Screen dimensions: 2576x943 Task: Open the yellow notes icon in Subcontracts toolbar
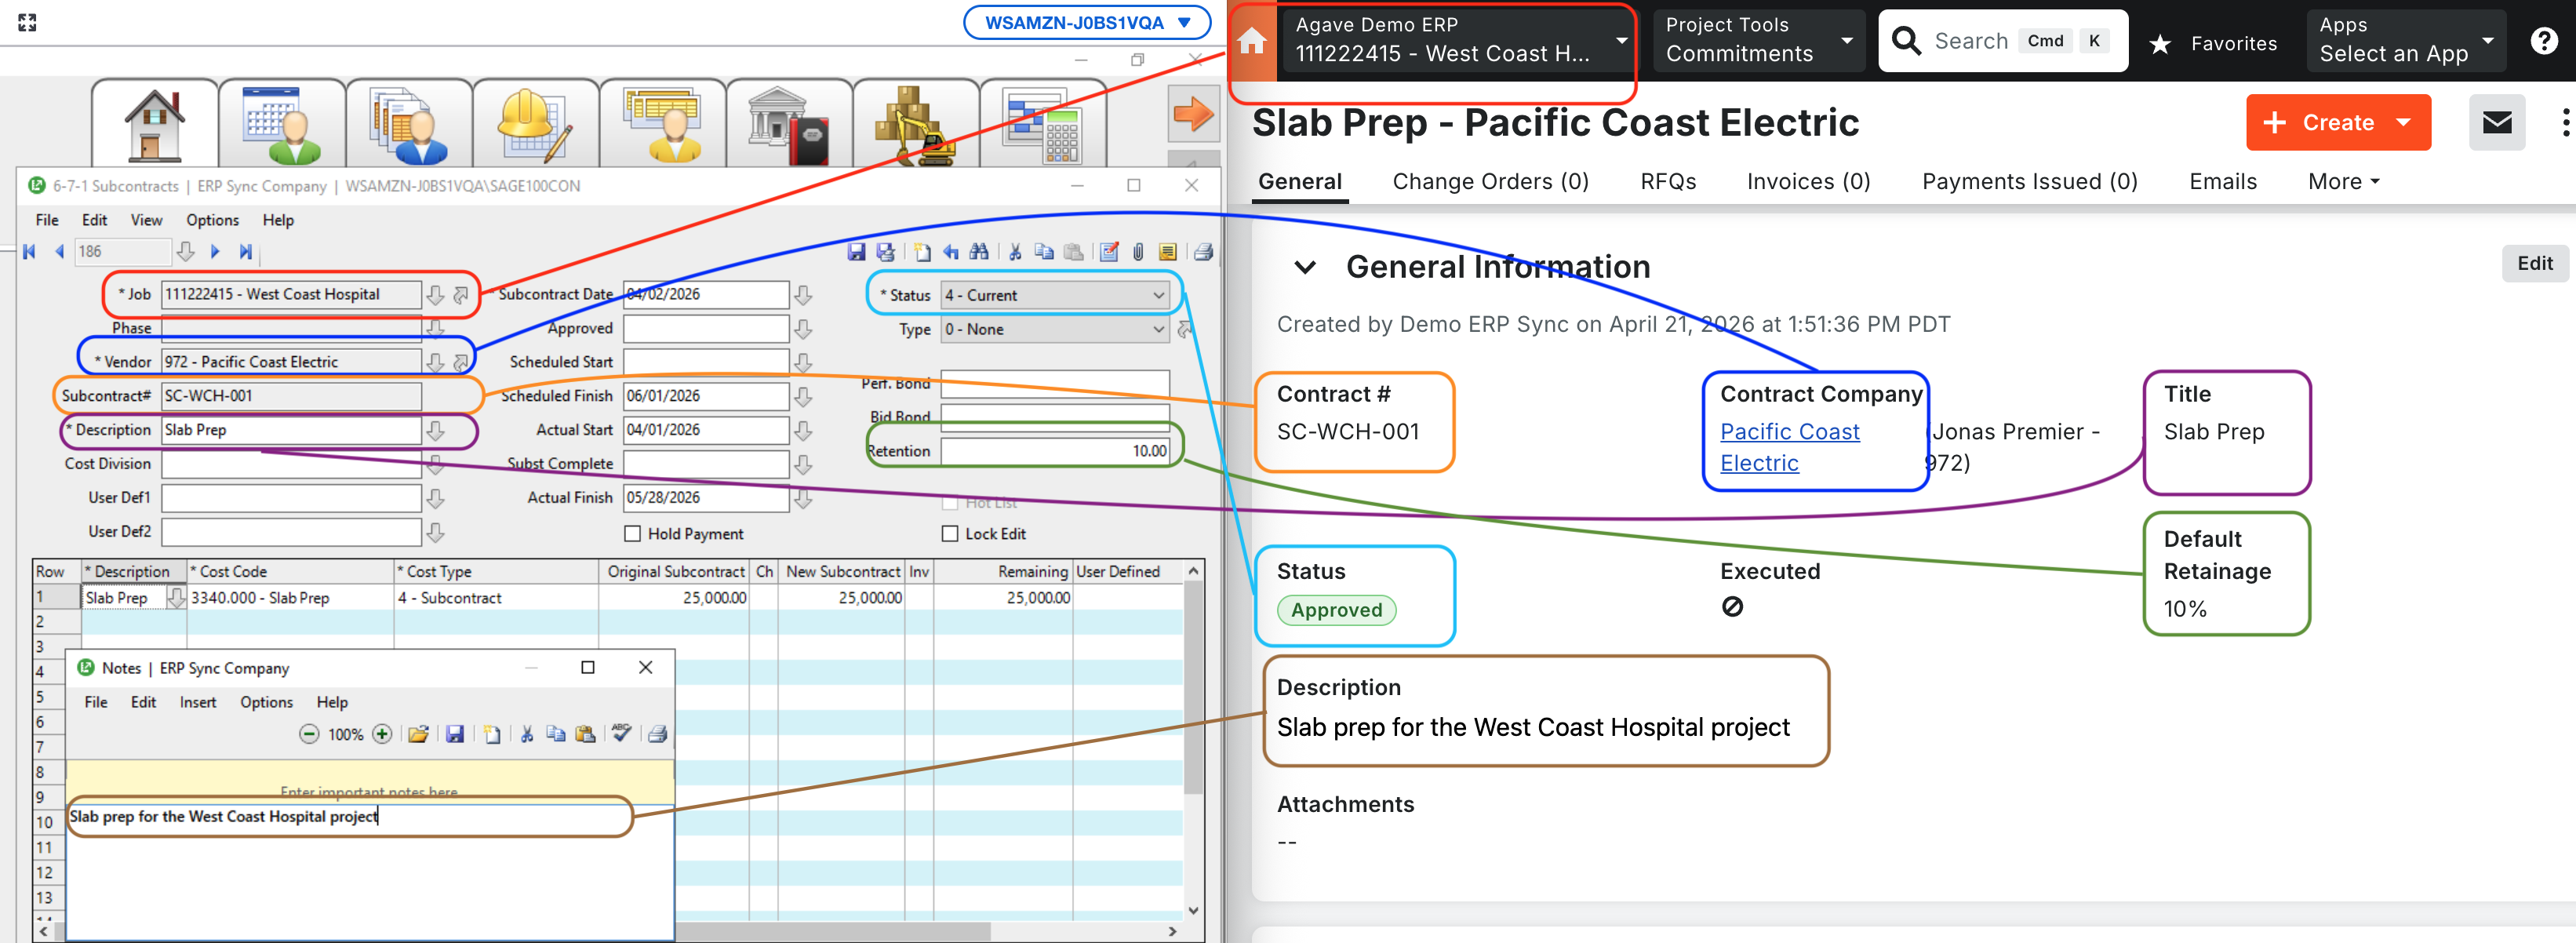(x=1167, y=252)
